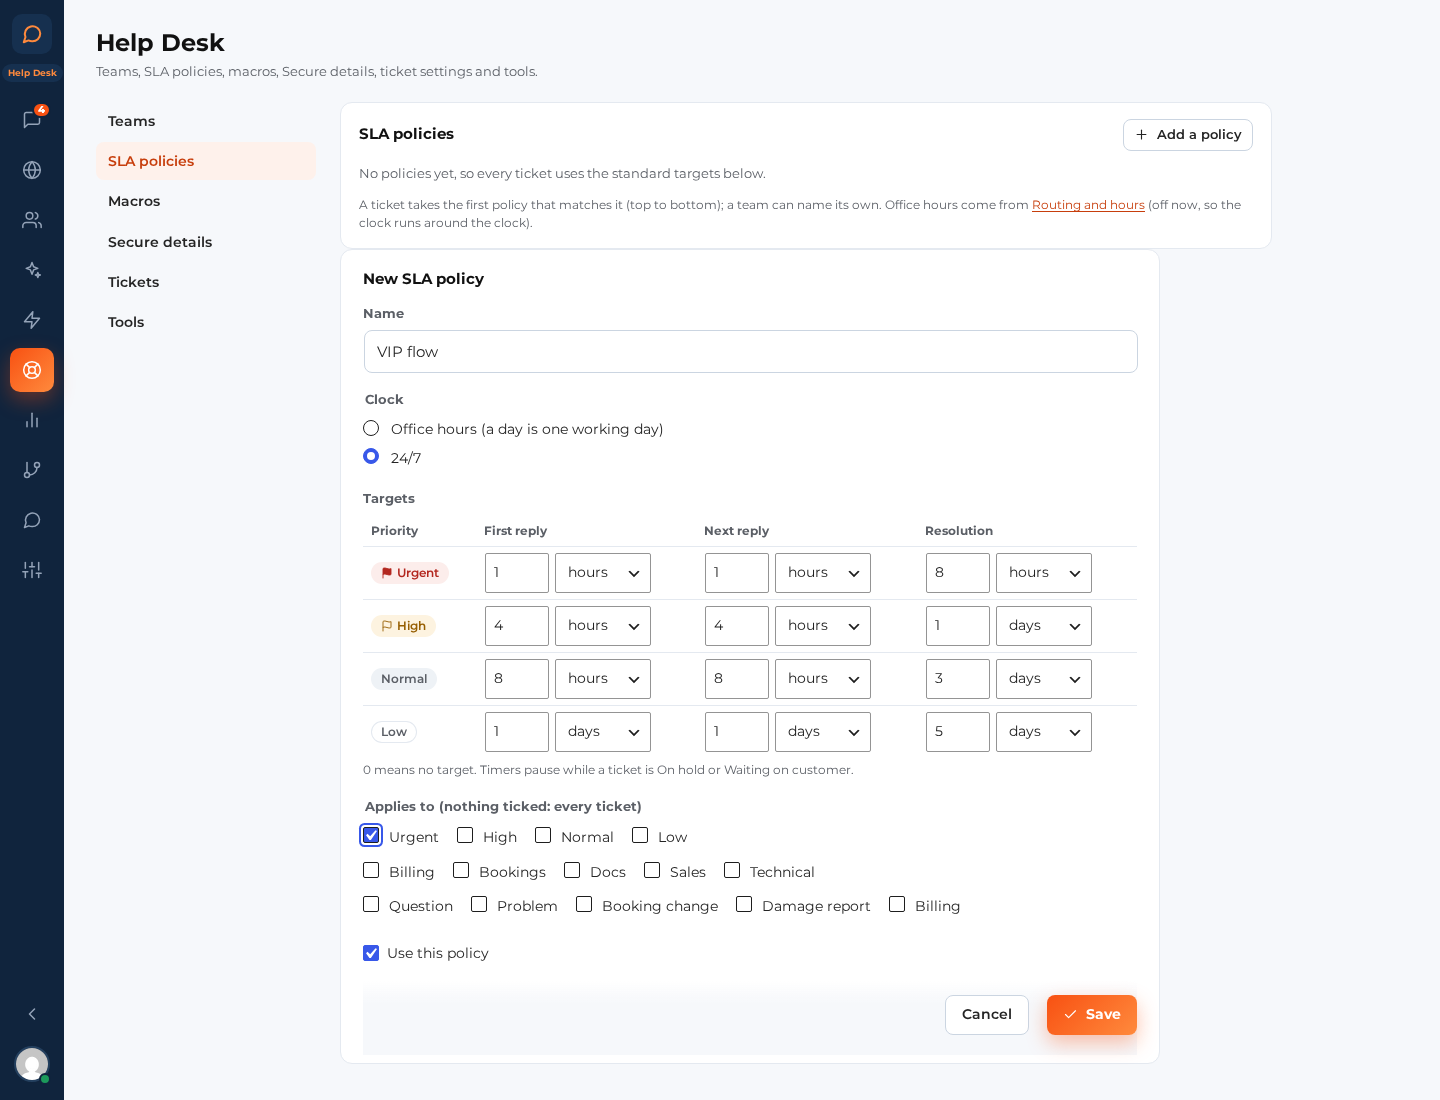
Task: Cancel the new SLA policy form
Action: coord(987,1015)
